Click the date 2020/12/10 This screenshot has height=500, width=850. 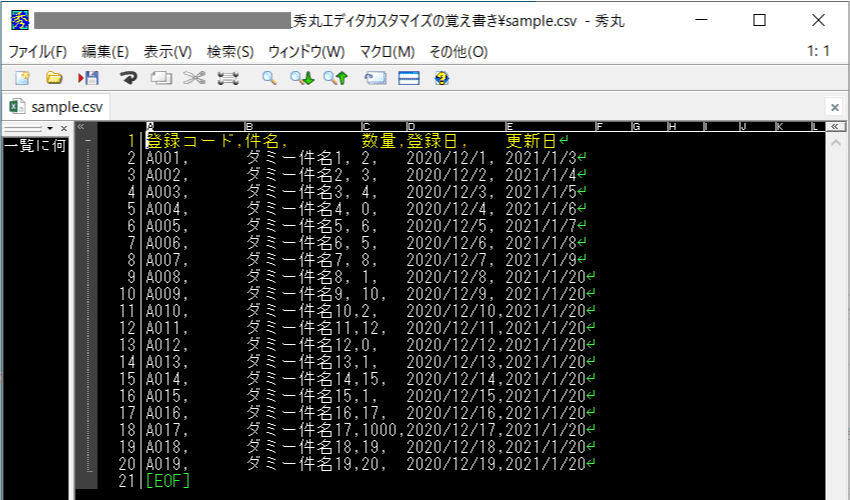point(451,311)
